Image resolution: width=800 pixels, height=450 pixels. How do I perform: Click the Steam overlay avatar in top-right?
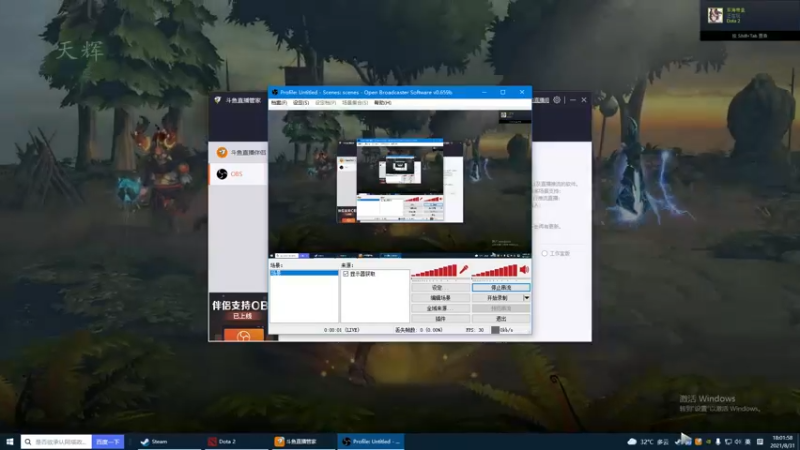pyautogui.click(x=715, y=15)
